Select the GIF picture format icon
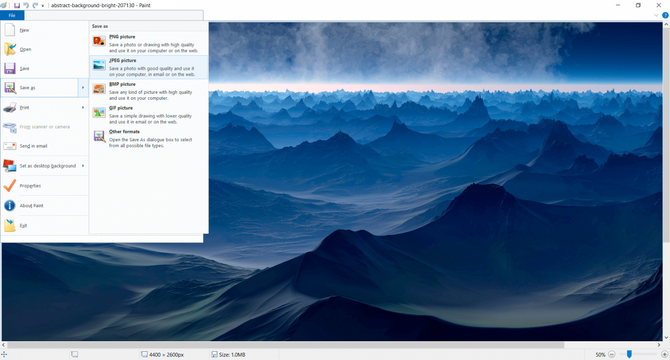Image resolution: width=670 pixels, height=360 pixels. 99,113
